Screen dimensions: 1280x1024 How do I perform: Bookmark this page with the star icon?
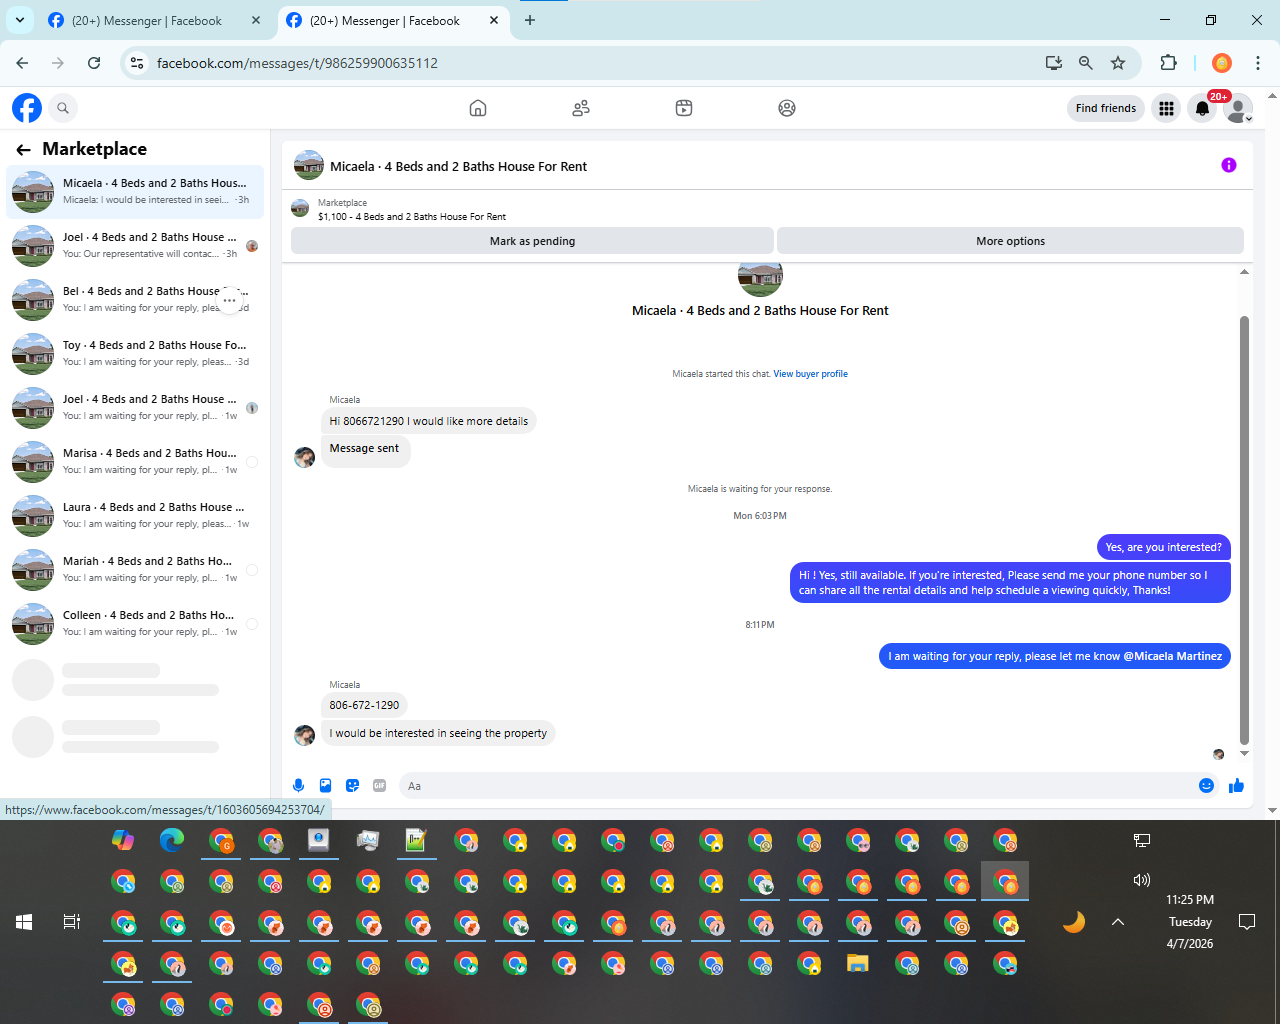(1118, 63)
